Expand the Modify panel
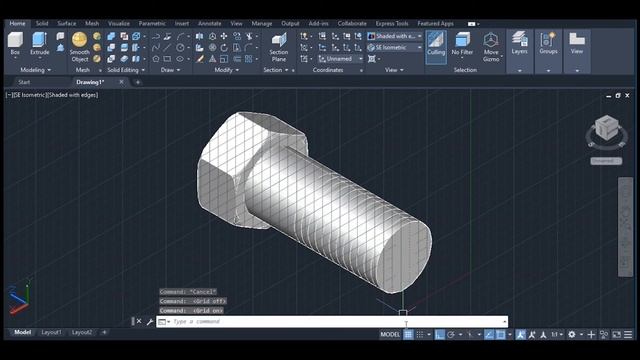This screenshot has height=360, width=640. click(x=227, y=70)
